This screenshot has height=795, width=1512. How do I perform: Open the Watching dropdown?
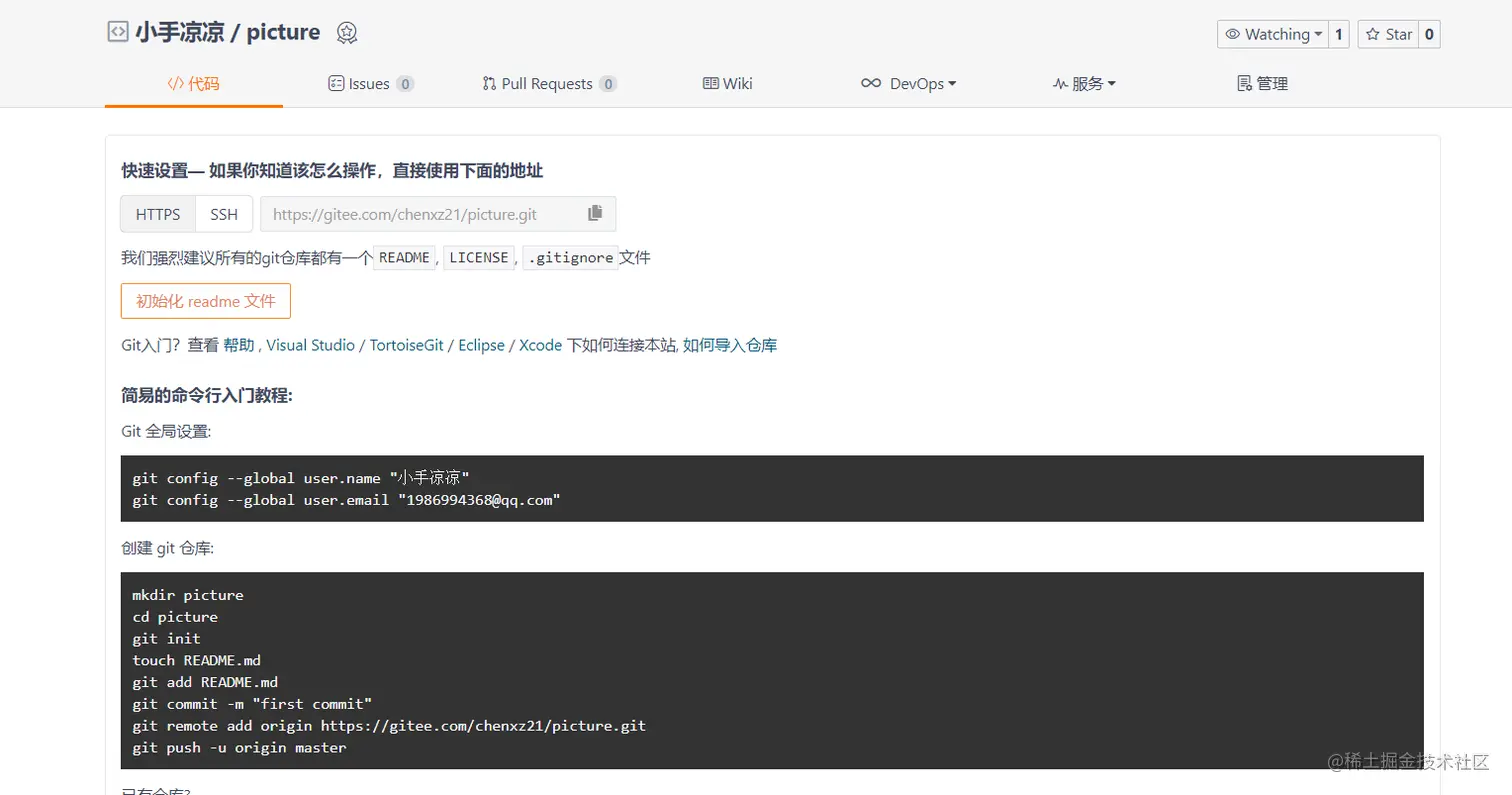1273,34
